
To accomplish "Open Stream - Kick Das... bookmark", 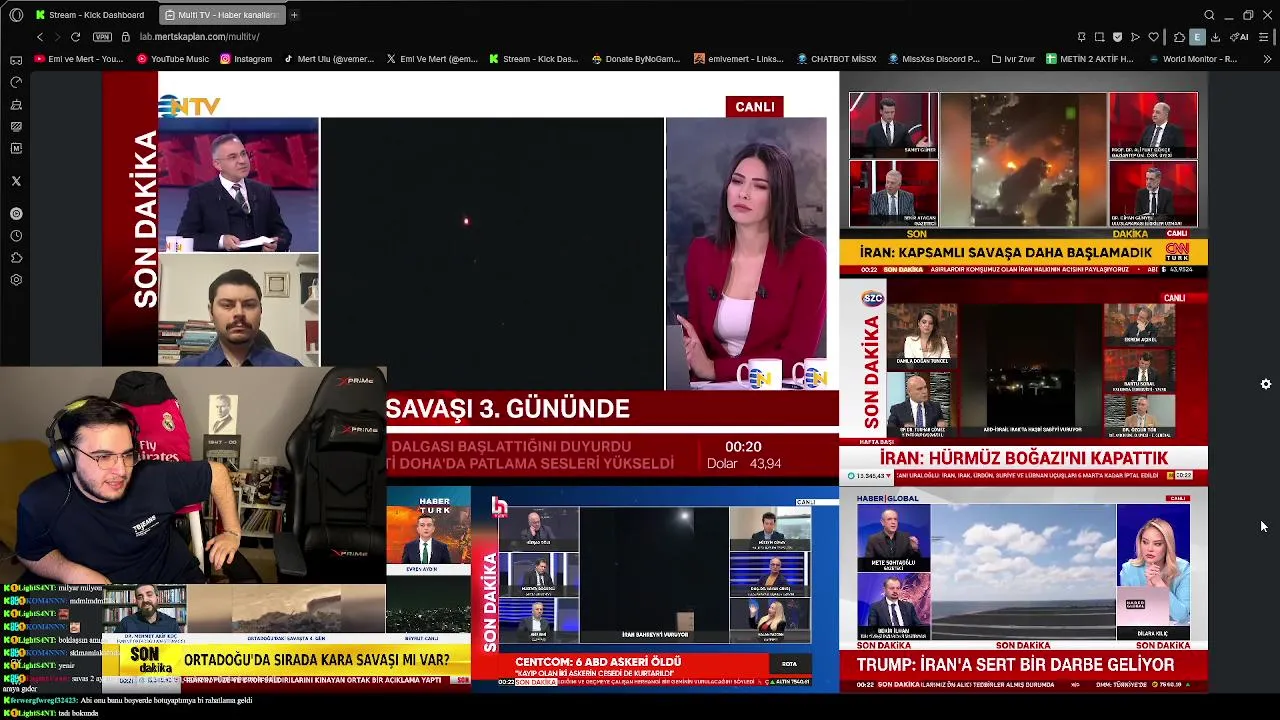I will click(x=533, y=59).
